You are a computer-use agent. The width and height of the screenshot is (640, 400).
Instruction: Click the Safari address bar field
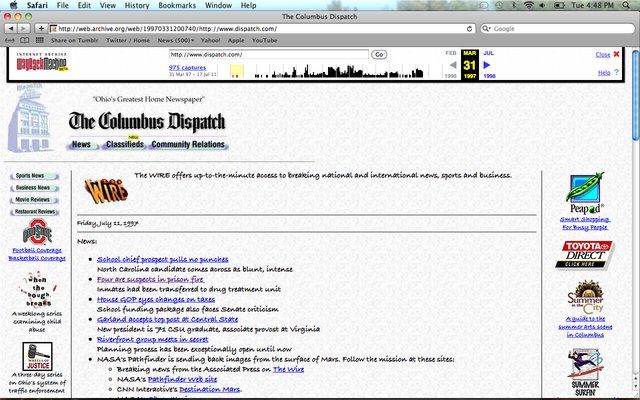pos(261,29)
